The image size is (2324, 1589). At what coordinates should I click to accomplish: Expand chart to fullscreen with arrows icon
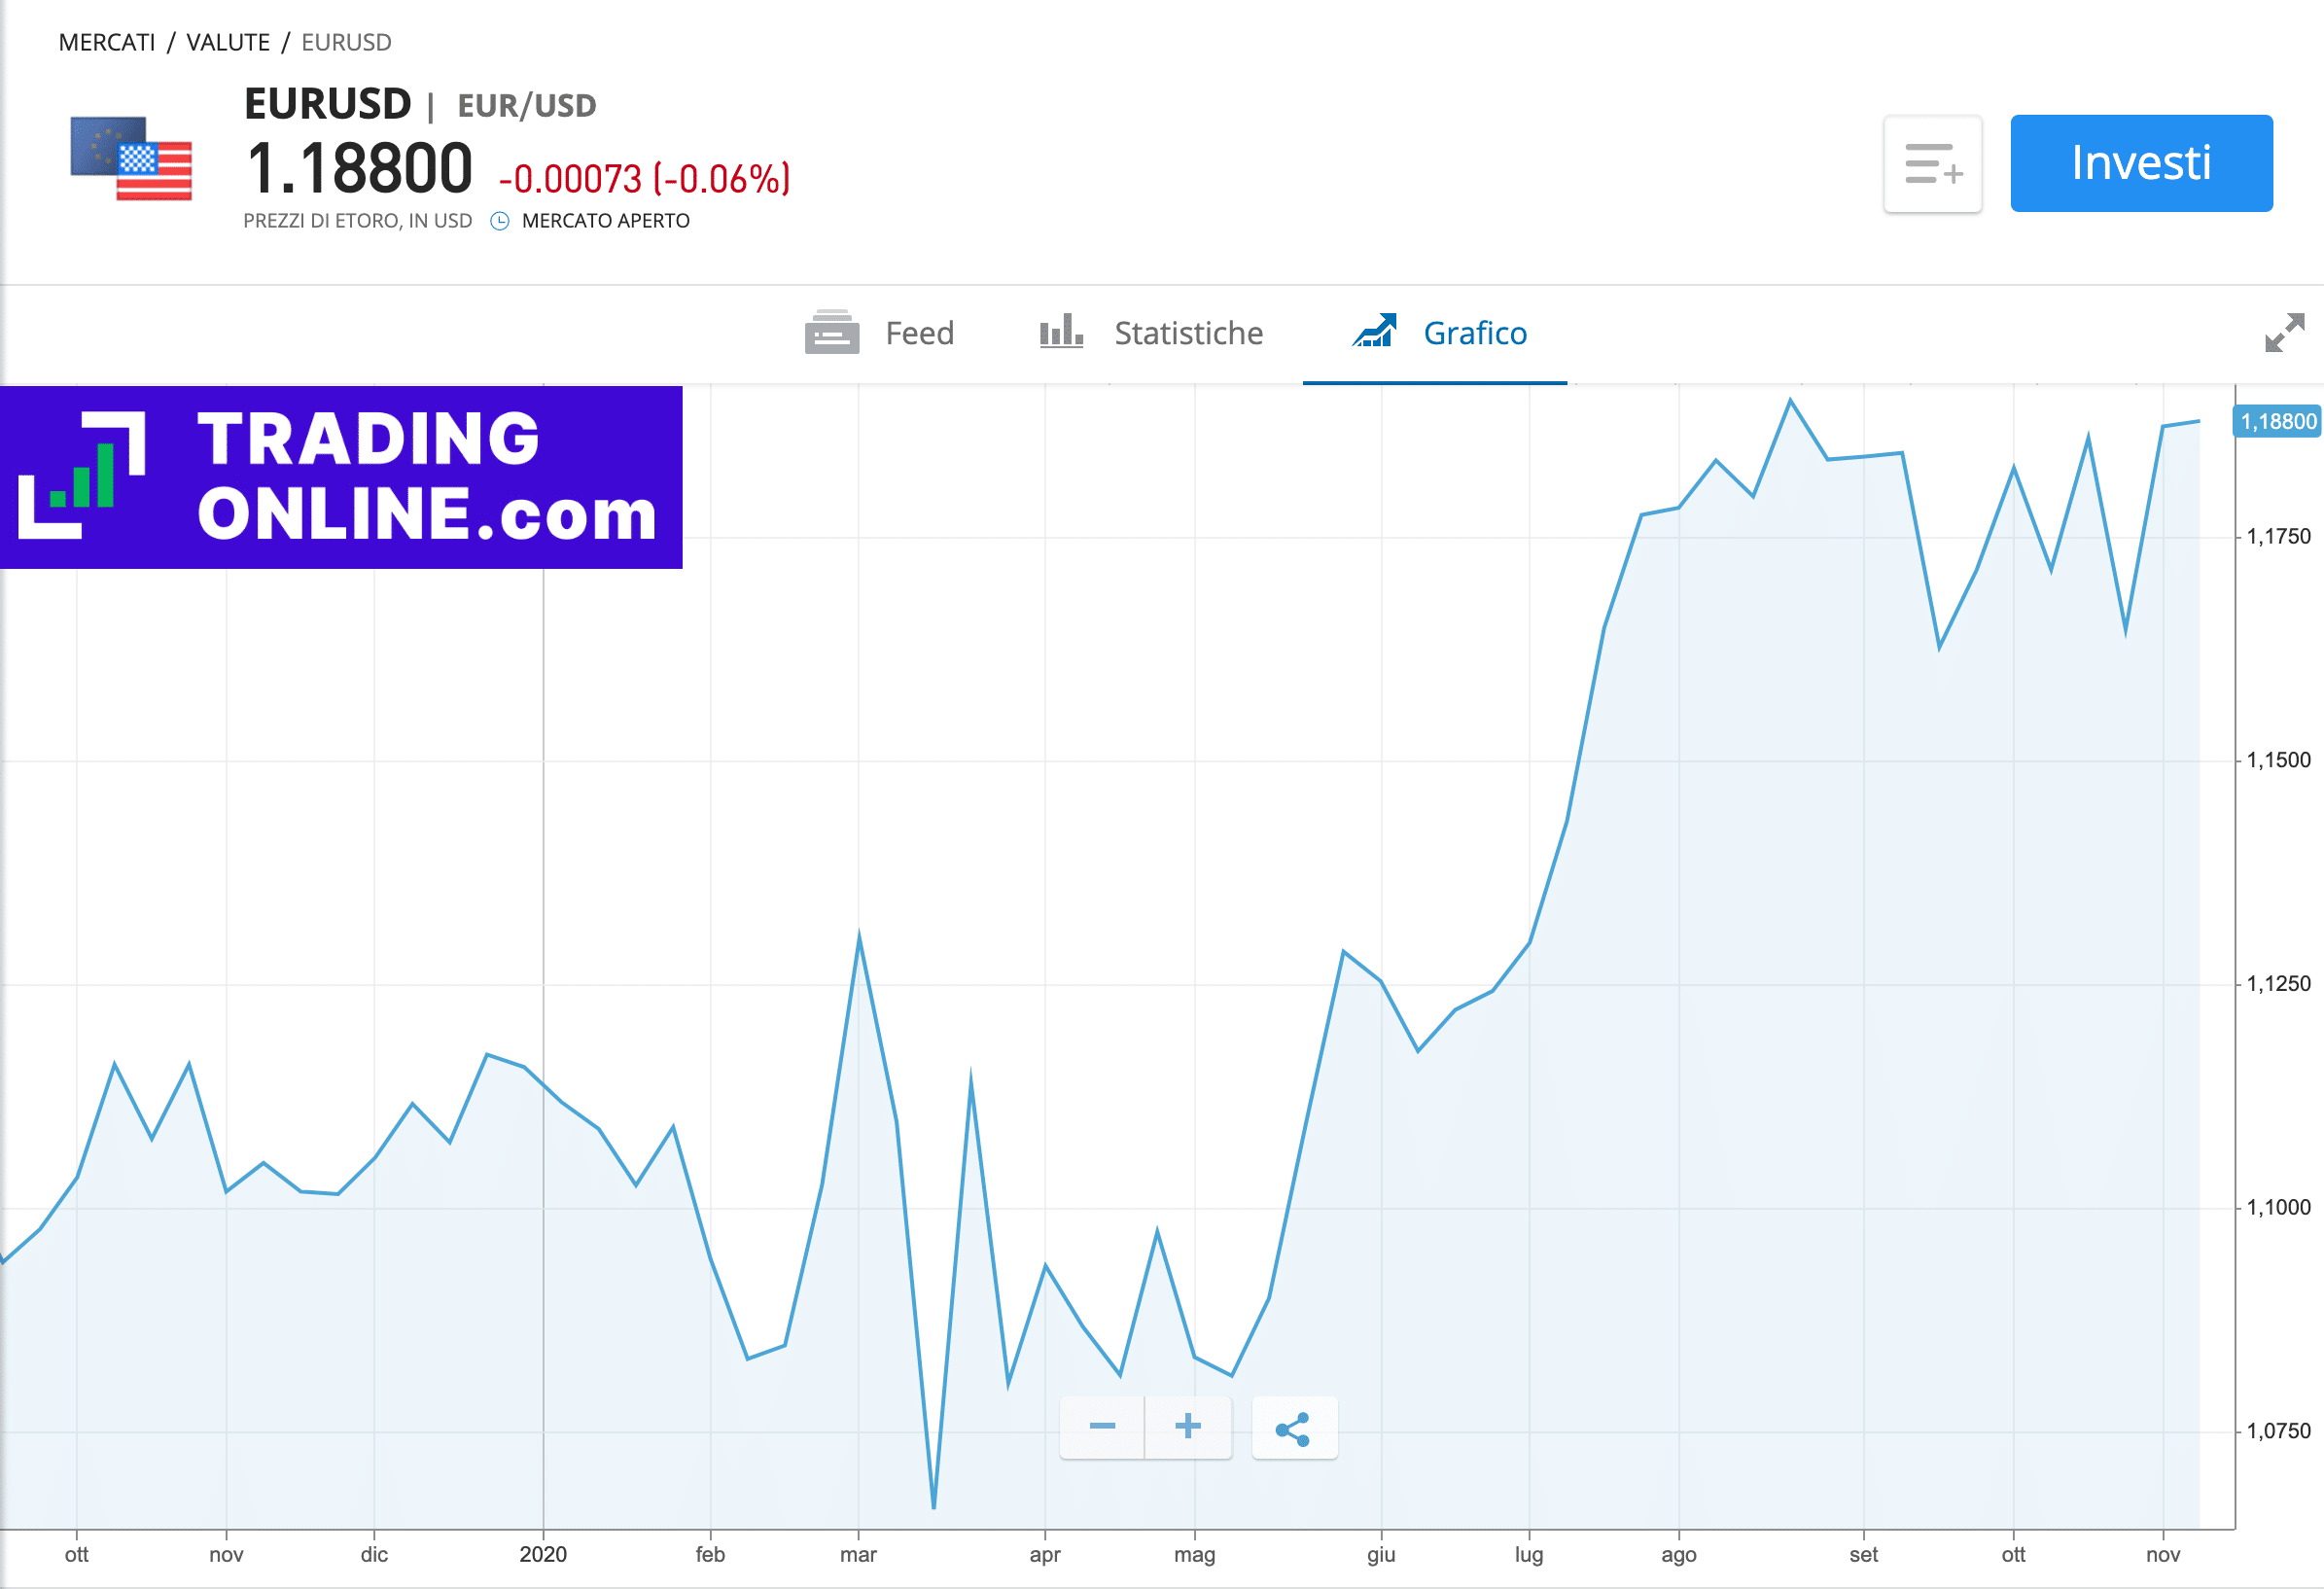[x=2285, y=332]
